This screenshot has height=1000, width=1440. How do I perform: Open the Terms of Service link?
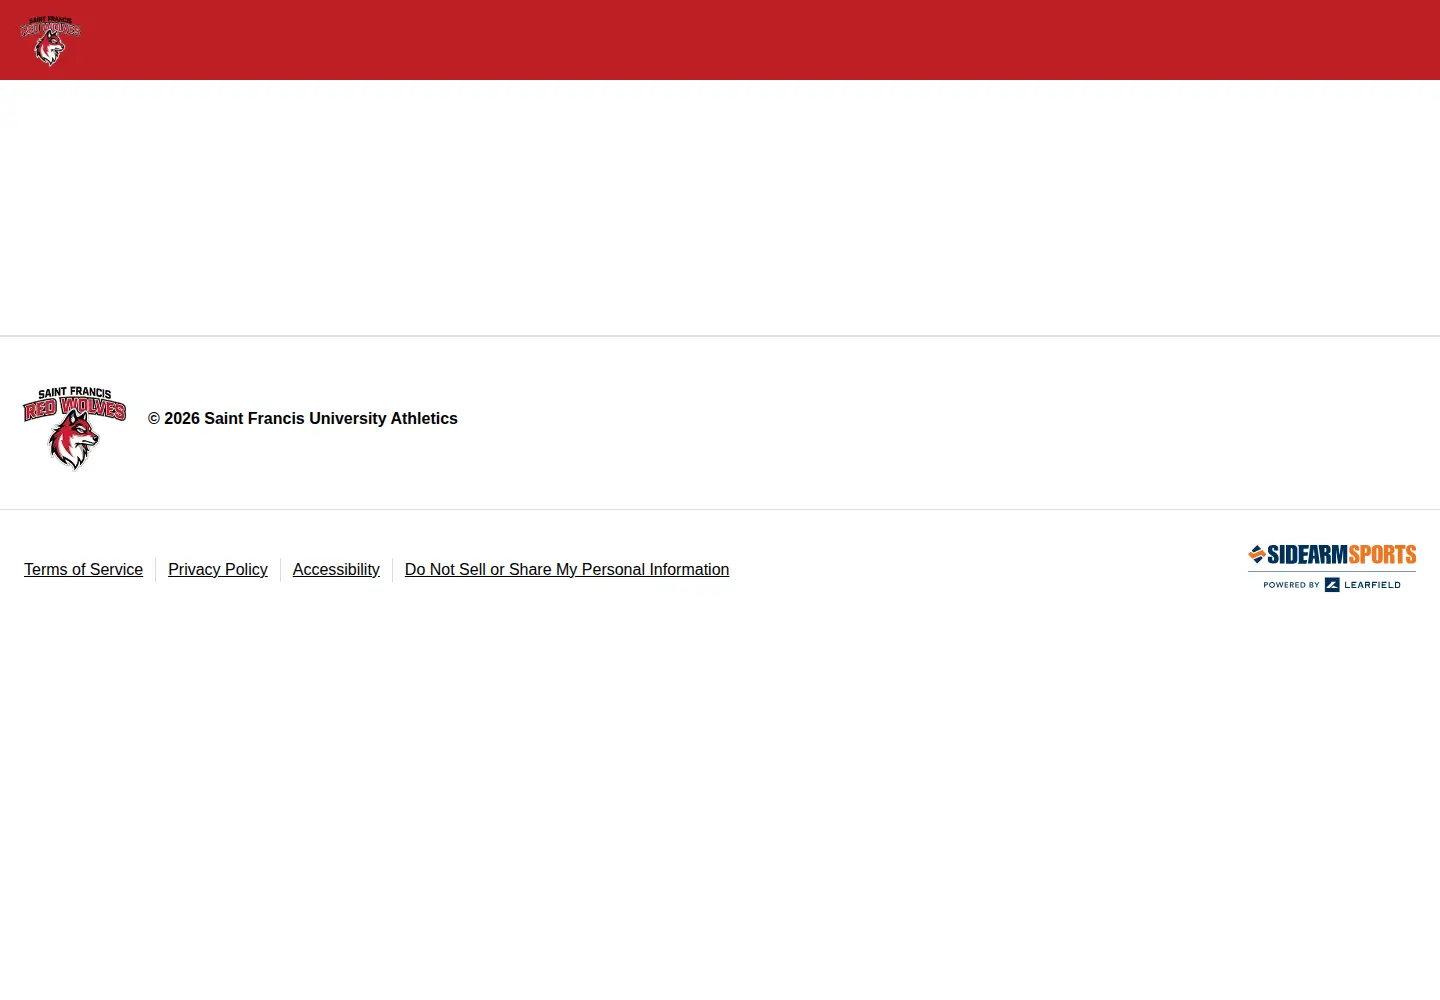84,570
